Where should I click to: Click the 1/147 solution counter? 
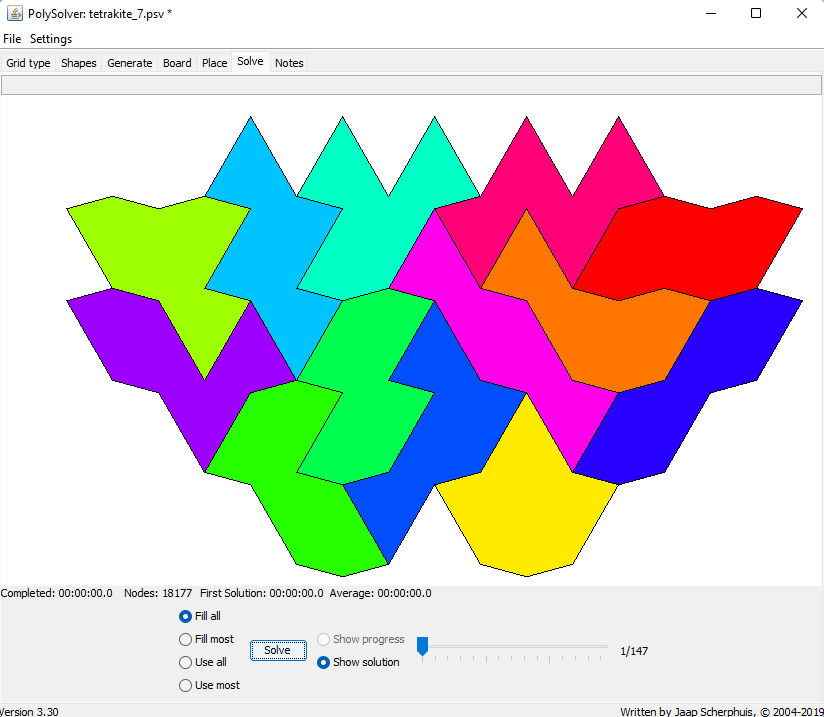click(x=634, y=651)
